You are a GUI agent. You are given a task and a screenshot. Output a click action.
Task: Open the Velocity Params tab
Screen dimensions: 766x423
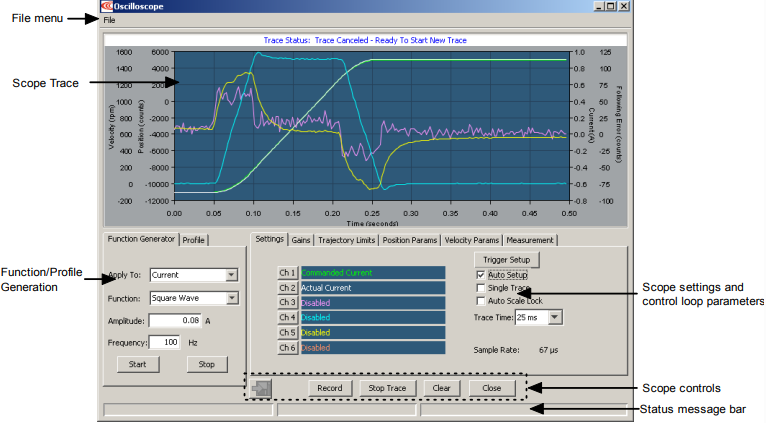[471, 240]
